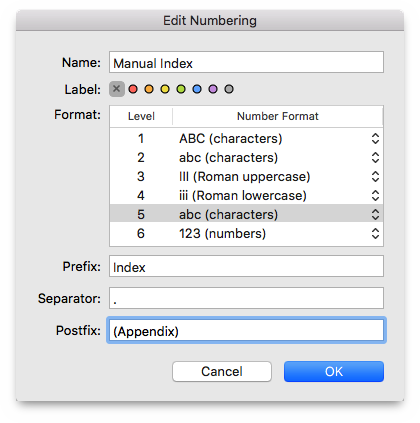Choose the green label color
Viewport: 420px width, 423px height.
(x=181, y=89)
